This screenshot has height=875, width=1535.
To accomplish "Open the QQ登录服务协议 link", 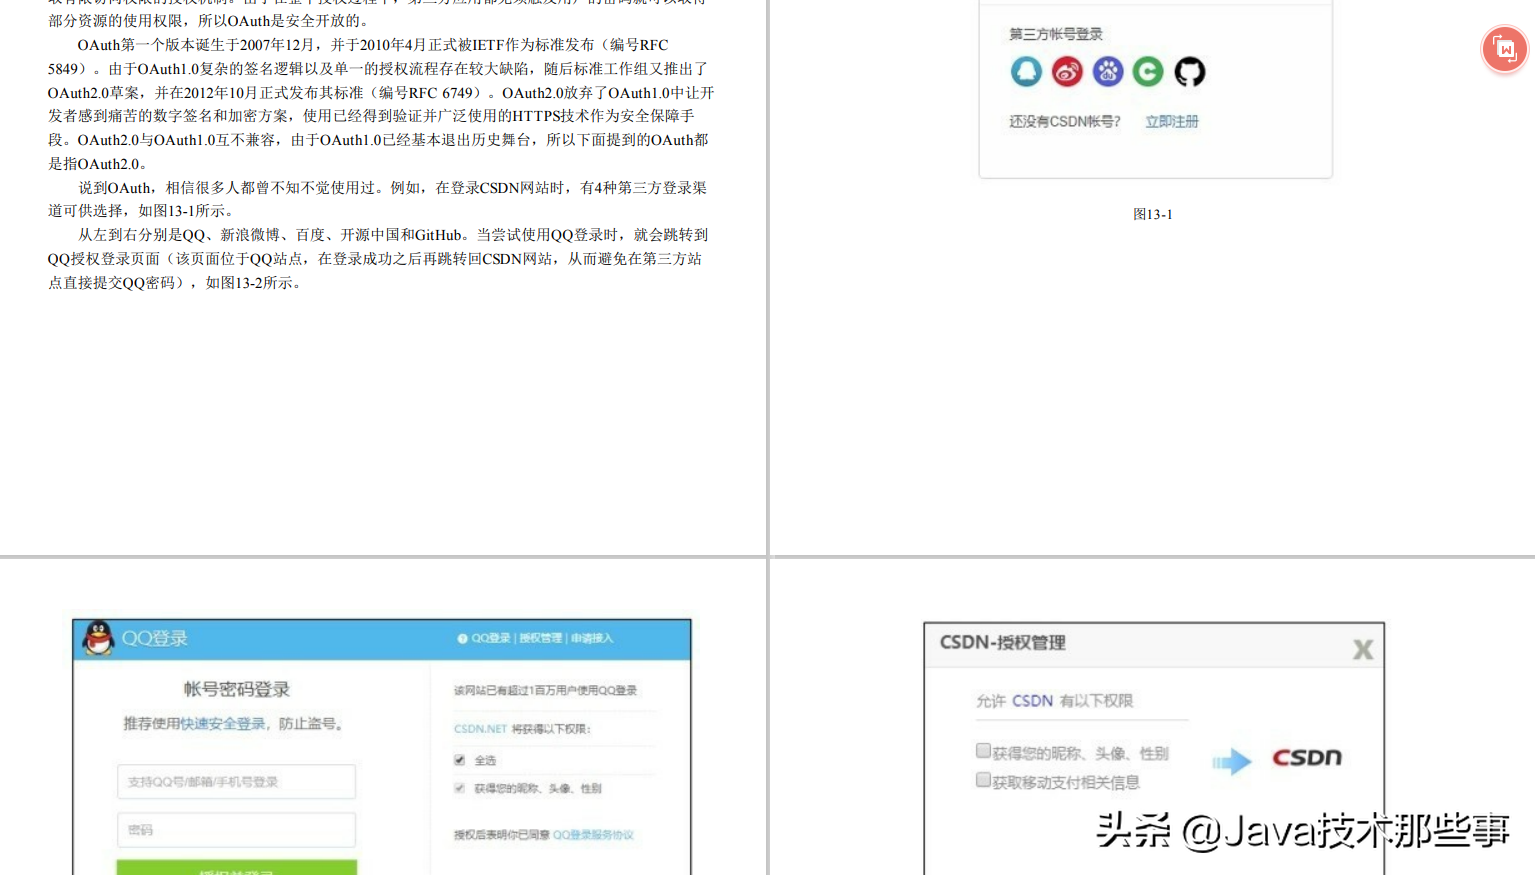I will point(593,835).
